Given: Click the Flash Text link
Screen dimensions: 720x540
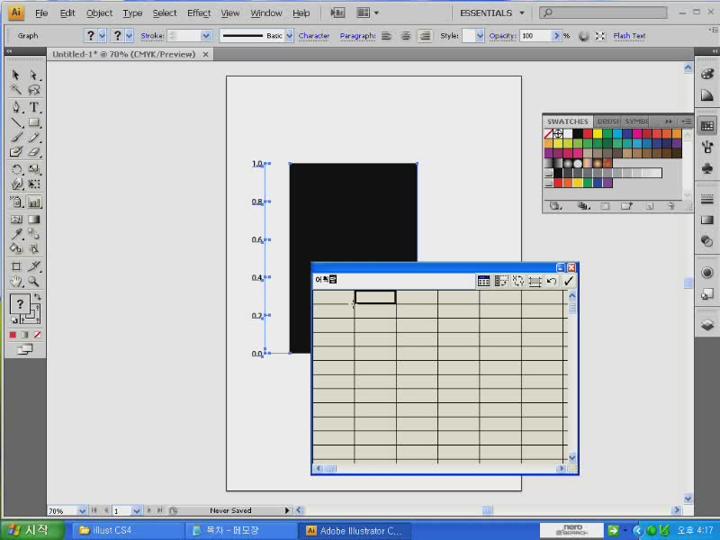Looking at the screenshot, I should click(x=629, y=36).
